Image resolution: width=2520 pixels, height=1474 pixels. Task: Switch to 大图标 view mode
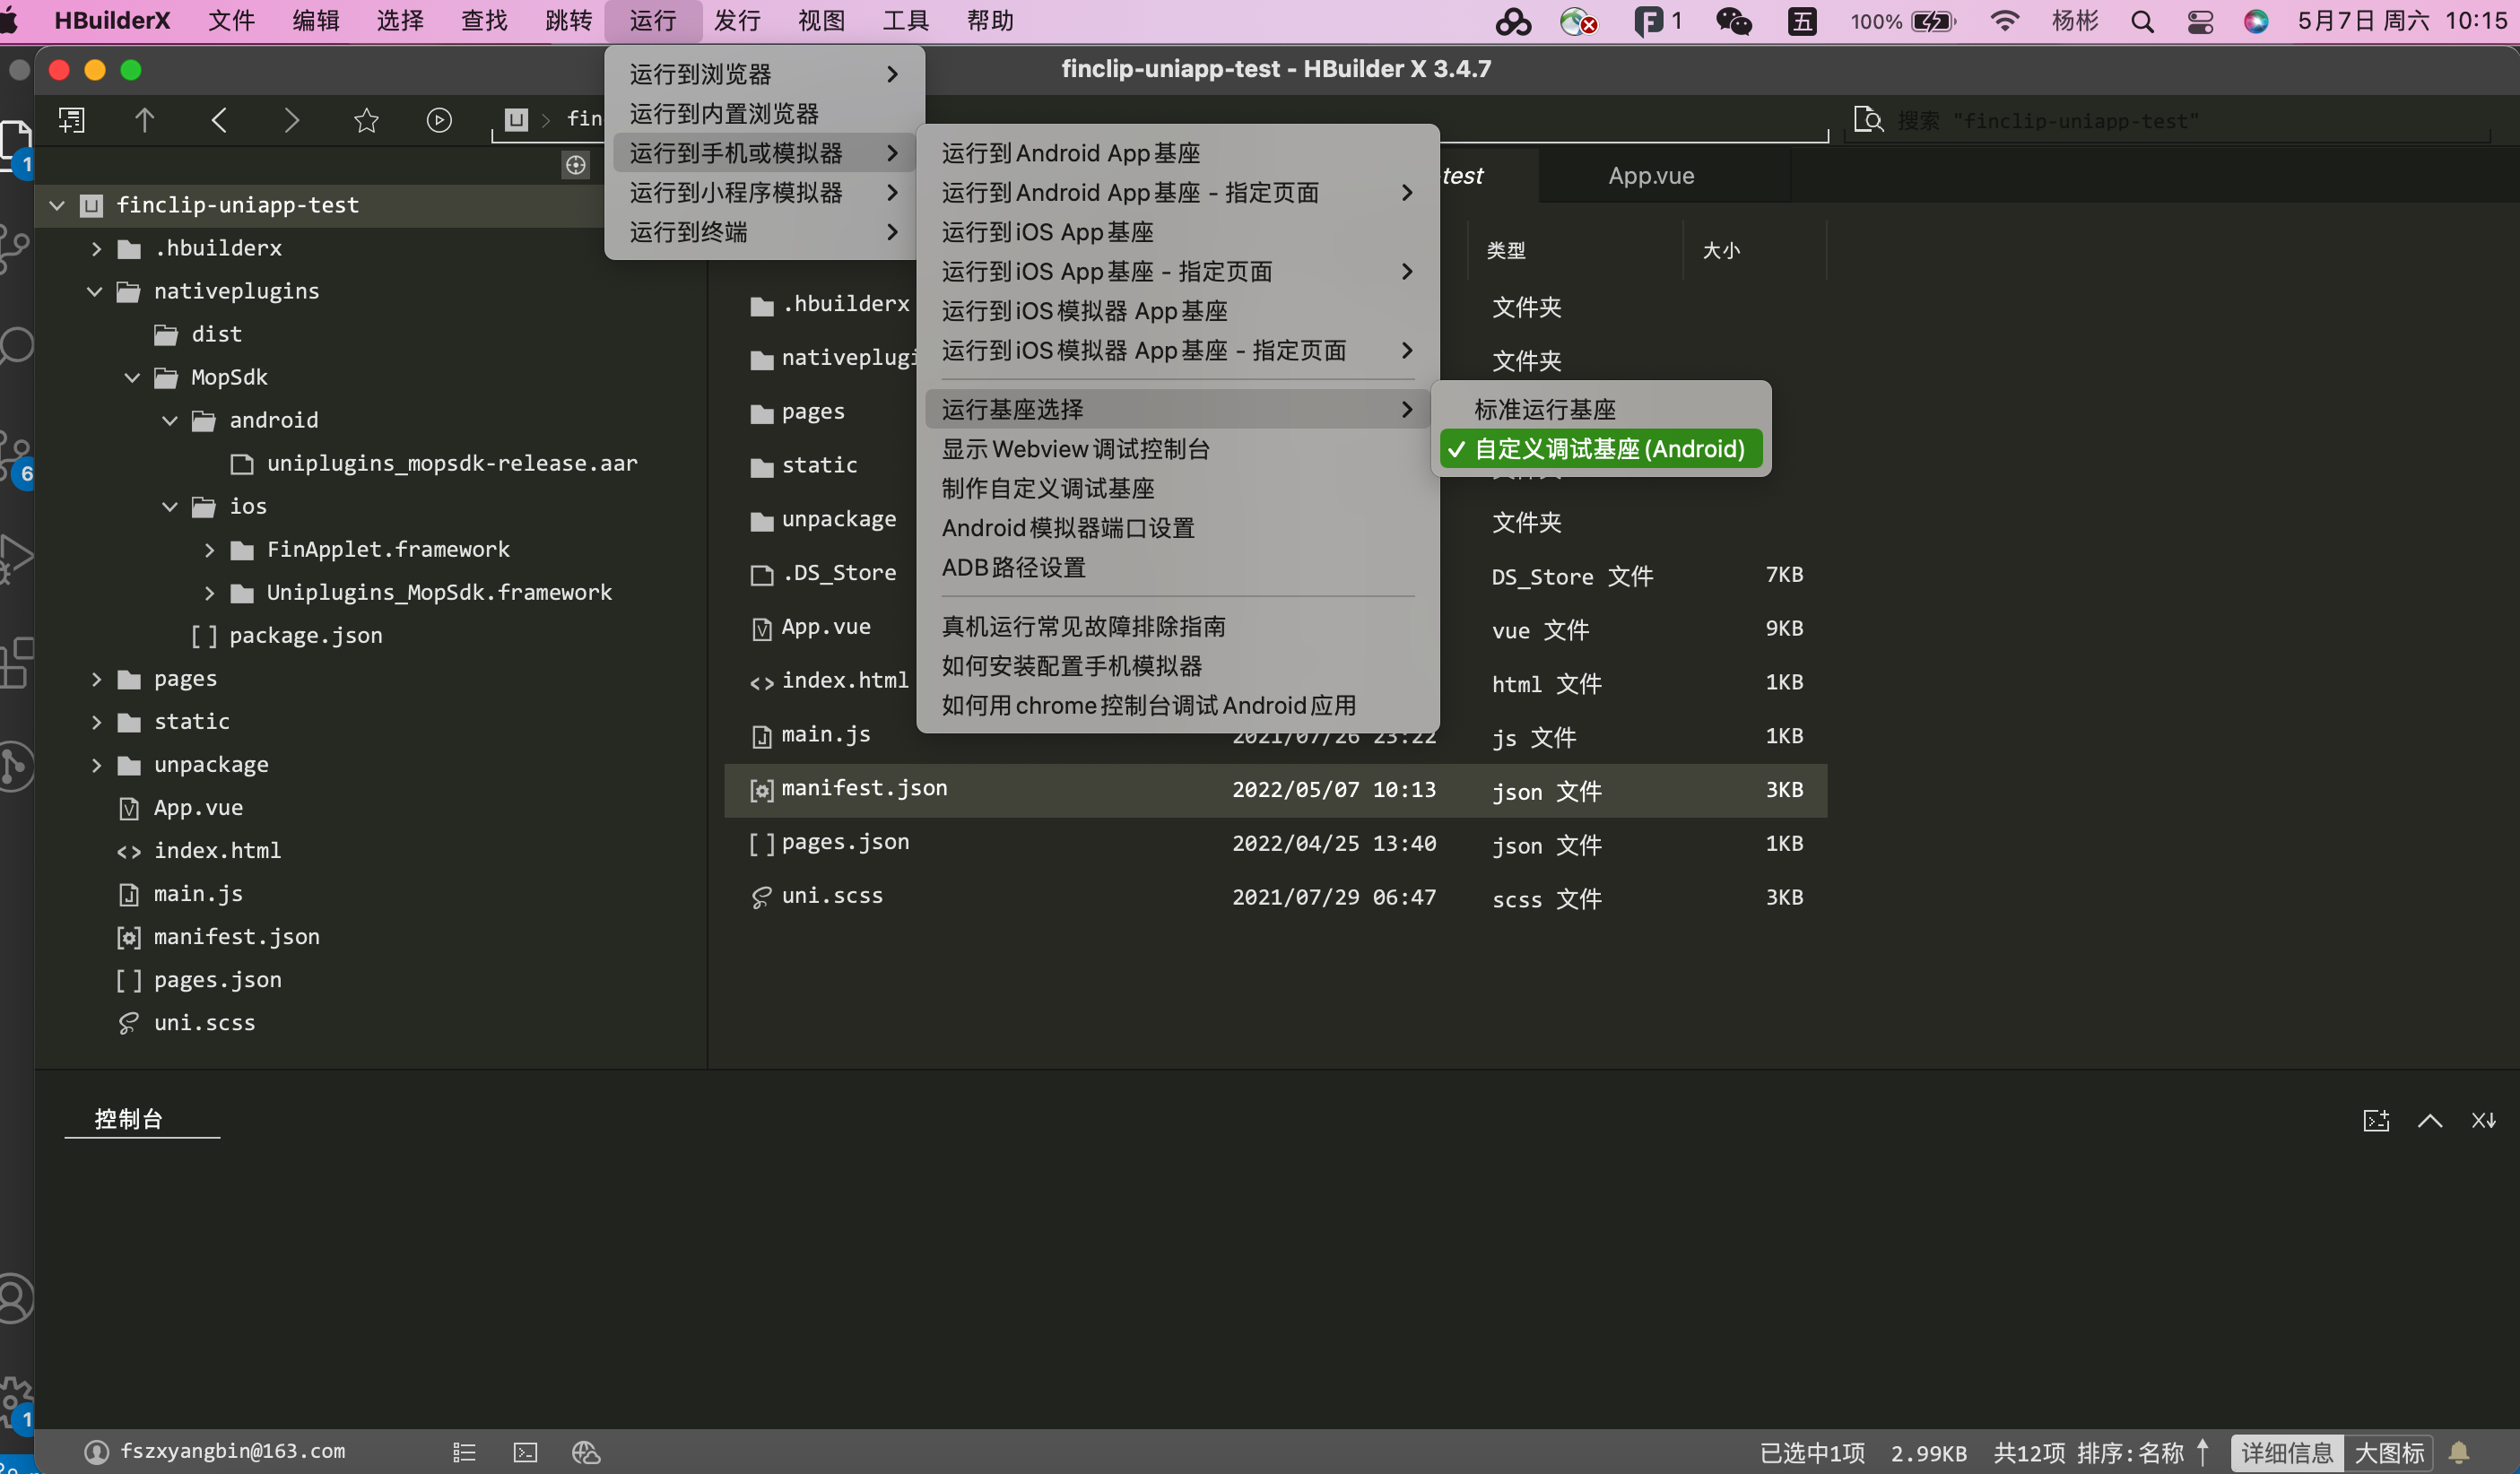pyautogui.click(x=2389, y=1452)
